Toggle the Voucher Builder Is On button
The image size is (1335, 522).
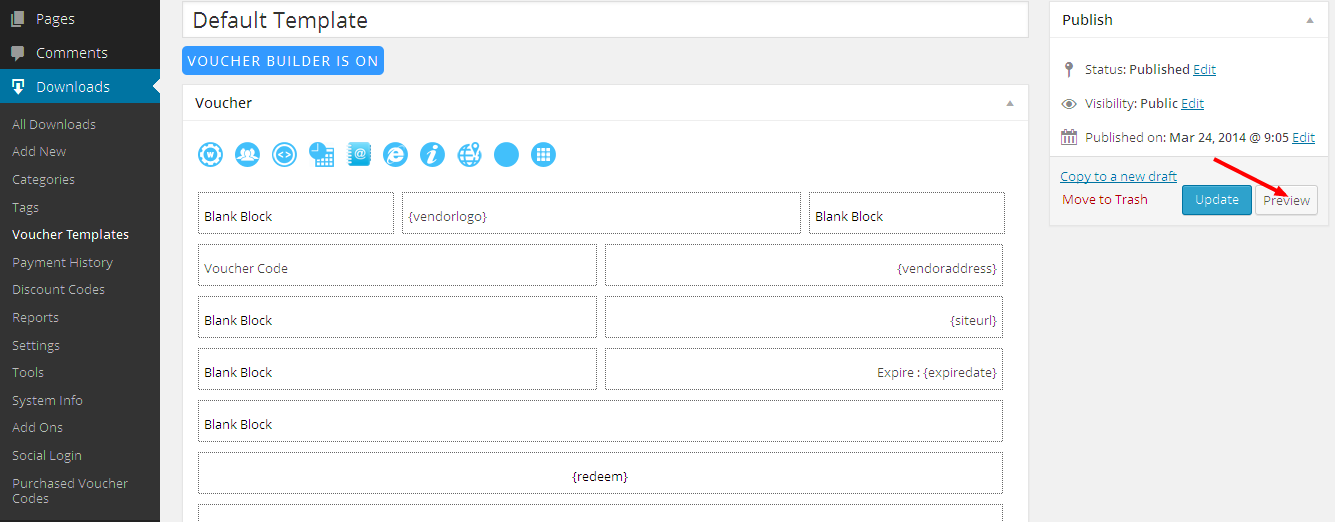[x=283, y=61]
